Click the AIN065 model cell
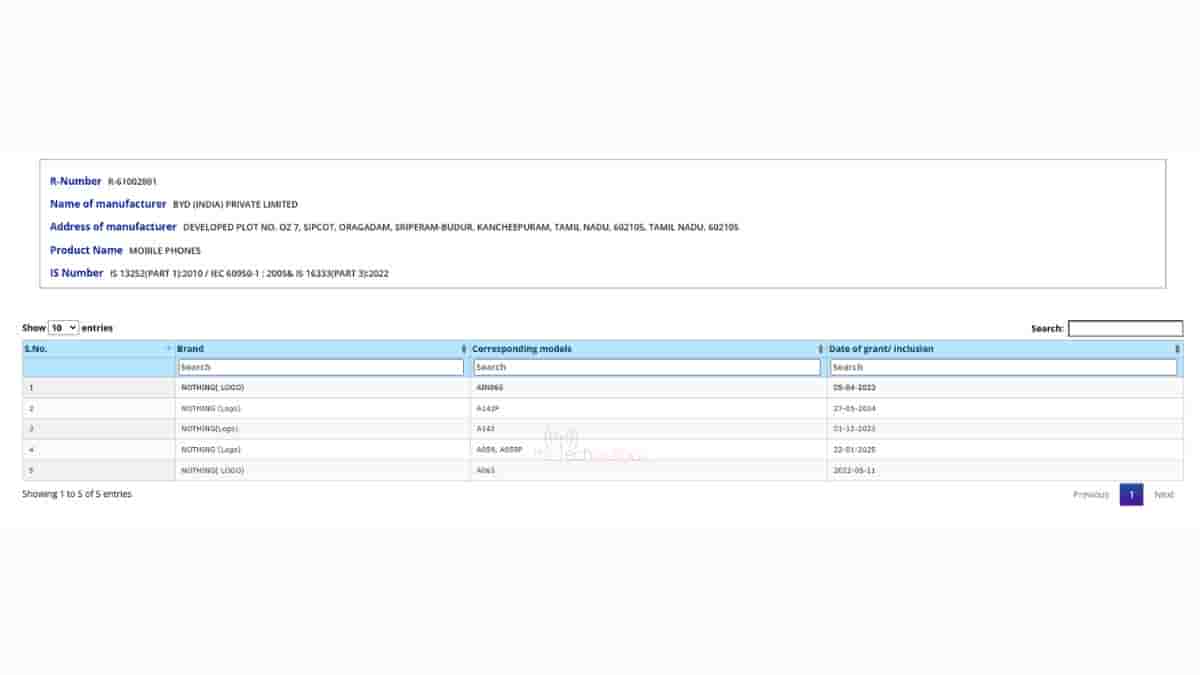 point(489,387)
